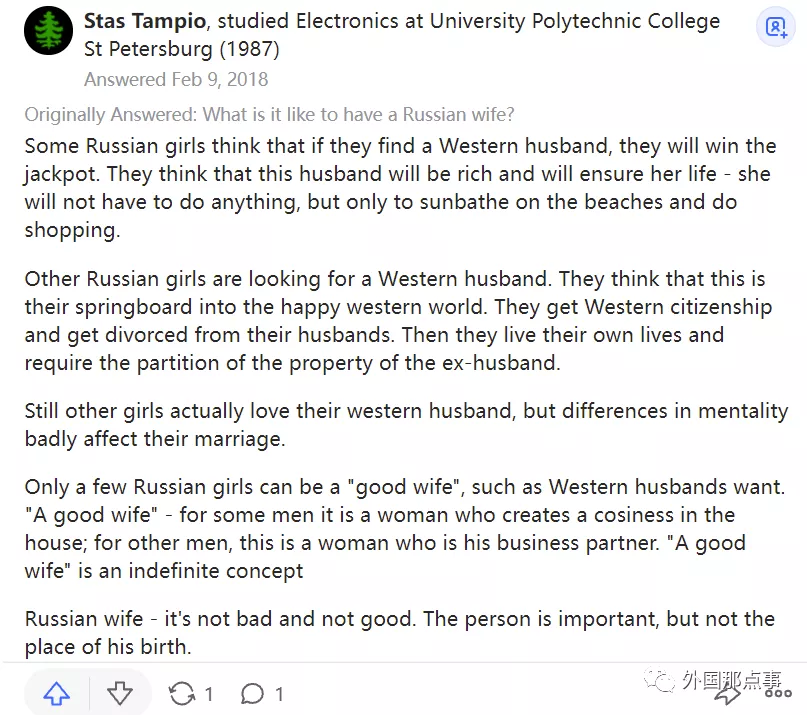Click the credential 'studied Electronics at University Polytechnic College'
The height and width of the screenshot is (715, 807).
[x=470, y=21]
